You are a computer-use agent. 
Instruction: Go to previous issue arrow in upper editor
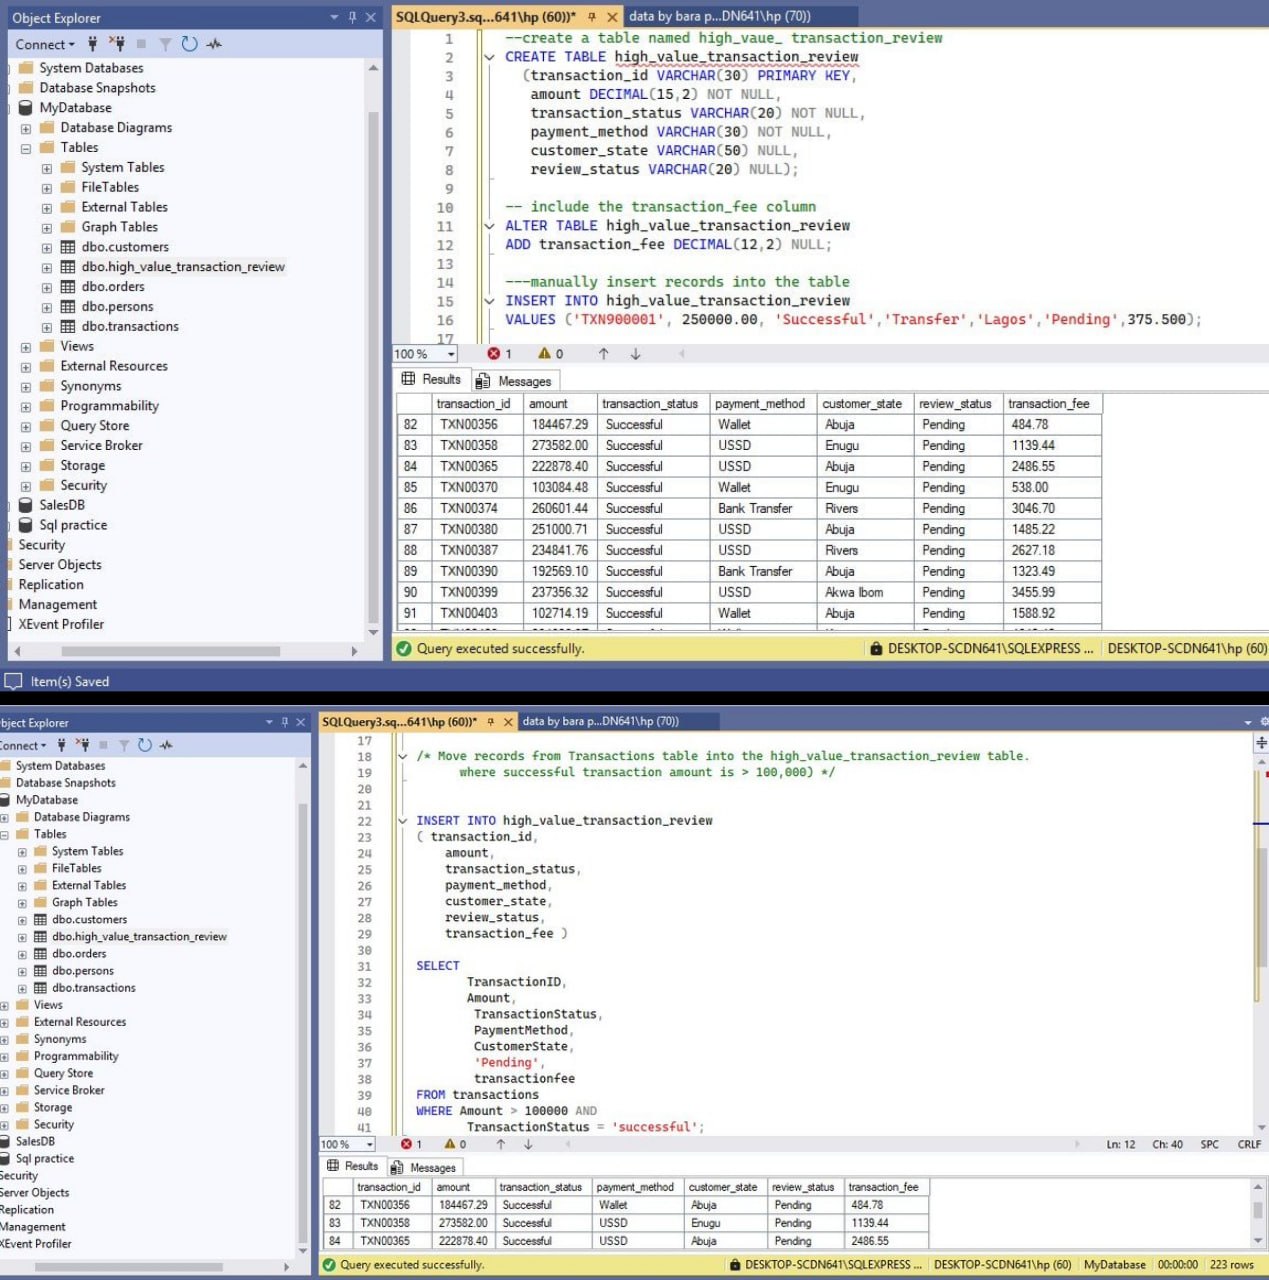603,354
